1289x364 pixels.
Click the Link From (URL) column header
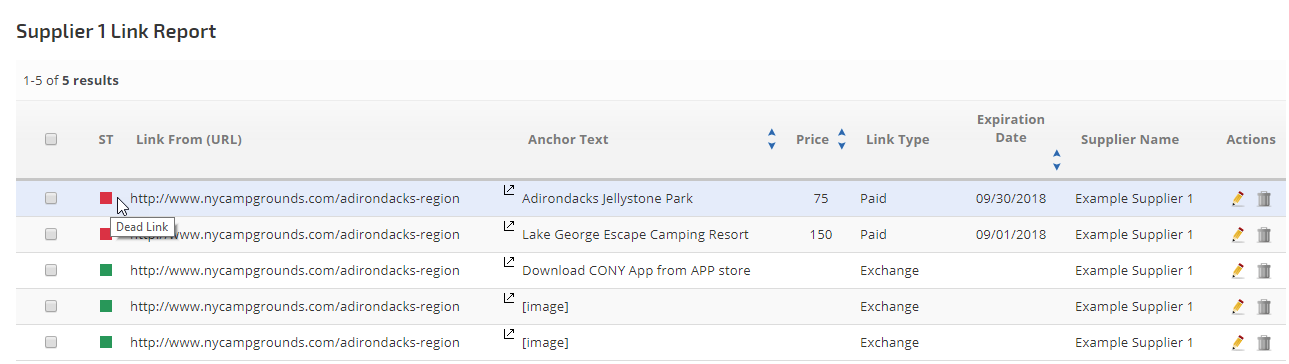tap(189, 140)
